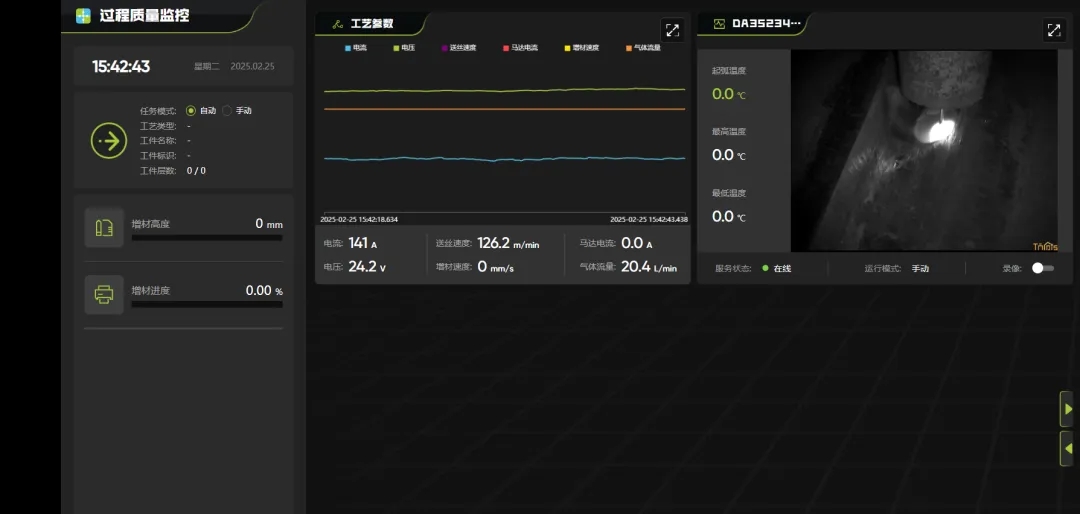
Task: Click the left-pointing arrow expander on right edge
Action: pos(1068,448)
